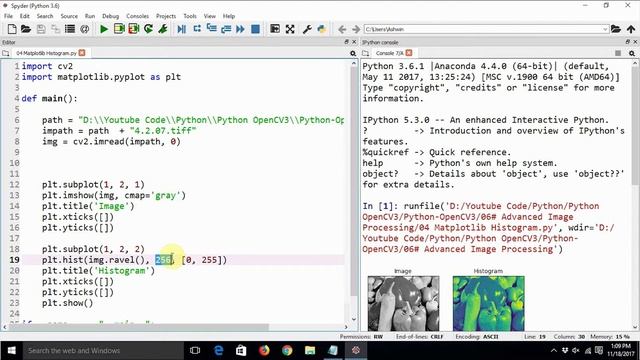This screenshot has width=640, height=360.
Task: Click the @ symbol finder icon
Action: tap(84, 29)
